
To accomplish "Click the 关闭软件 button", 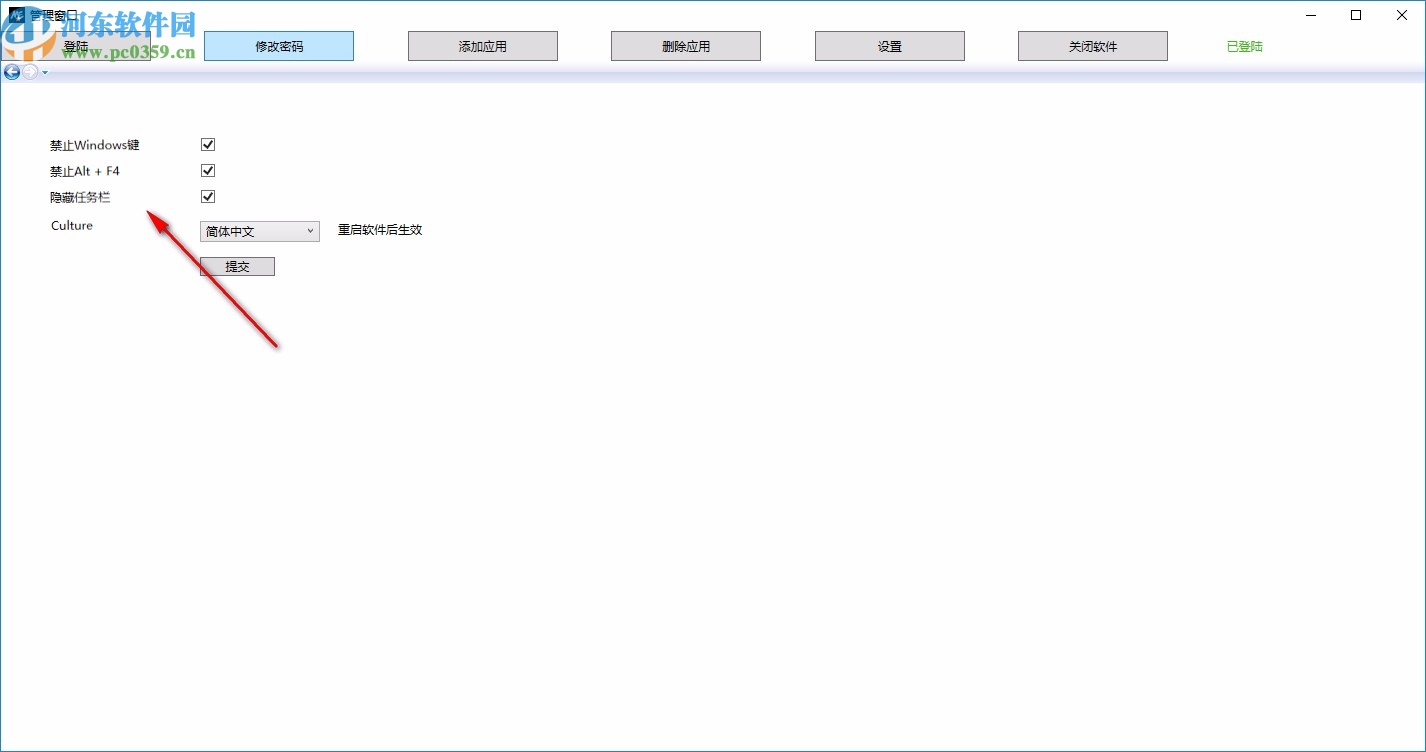I will 1092,45.
